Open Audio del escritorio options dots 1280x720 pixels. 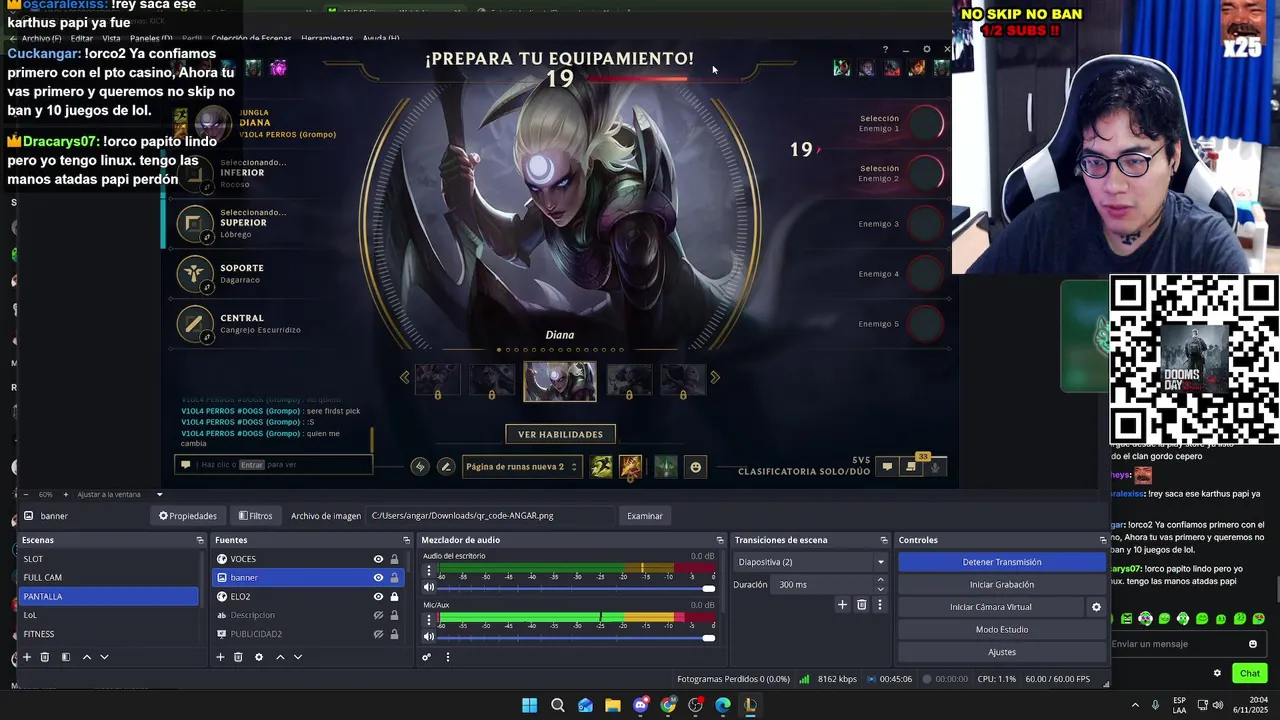tap(429, 571)
